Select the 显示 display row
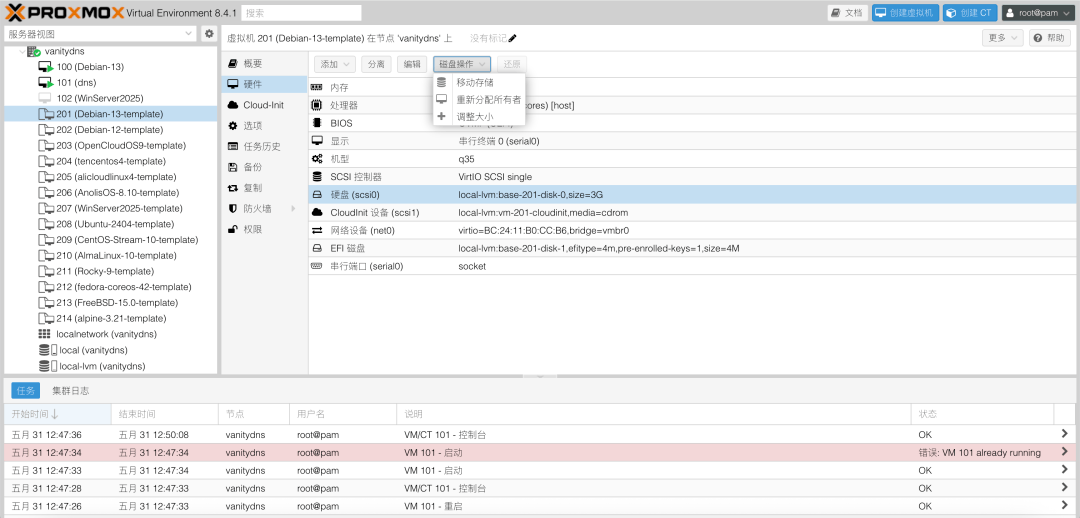 pyautogui.click(x=694, y=141)
